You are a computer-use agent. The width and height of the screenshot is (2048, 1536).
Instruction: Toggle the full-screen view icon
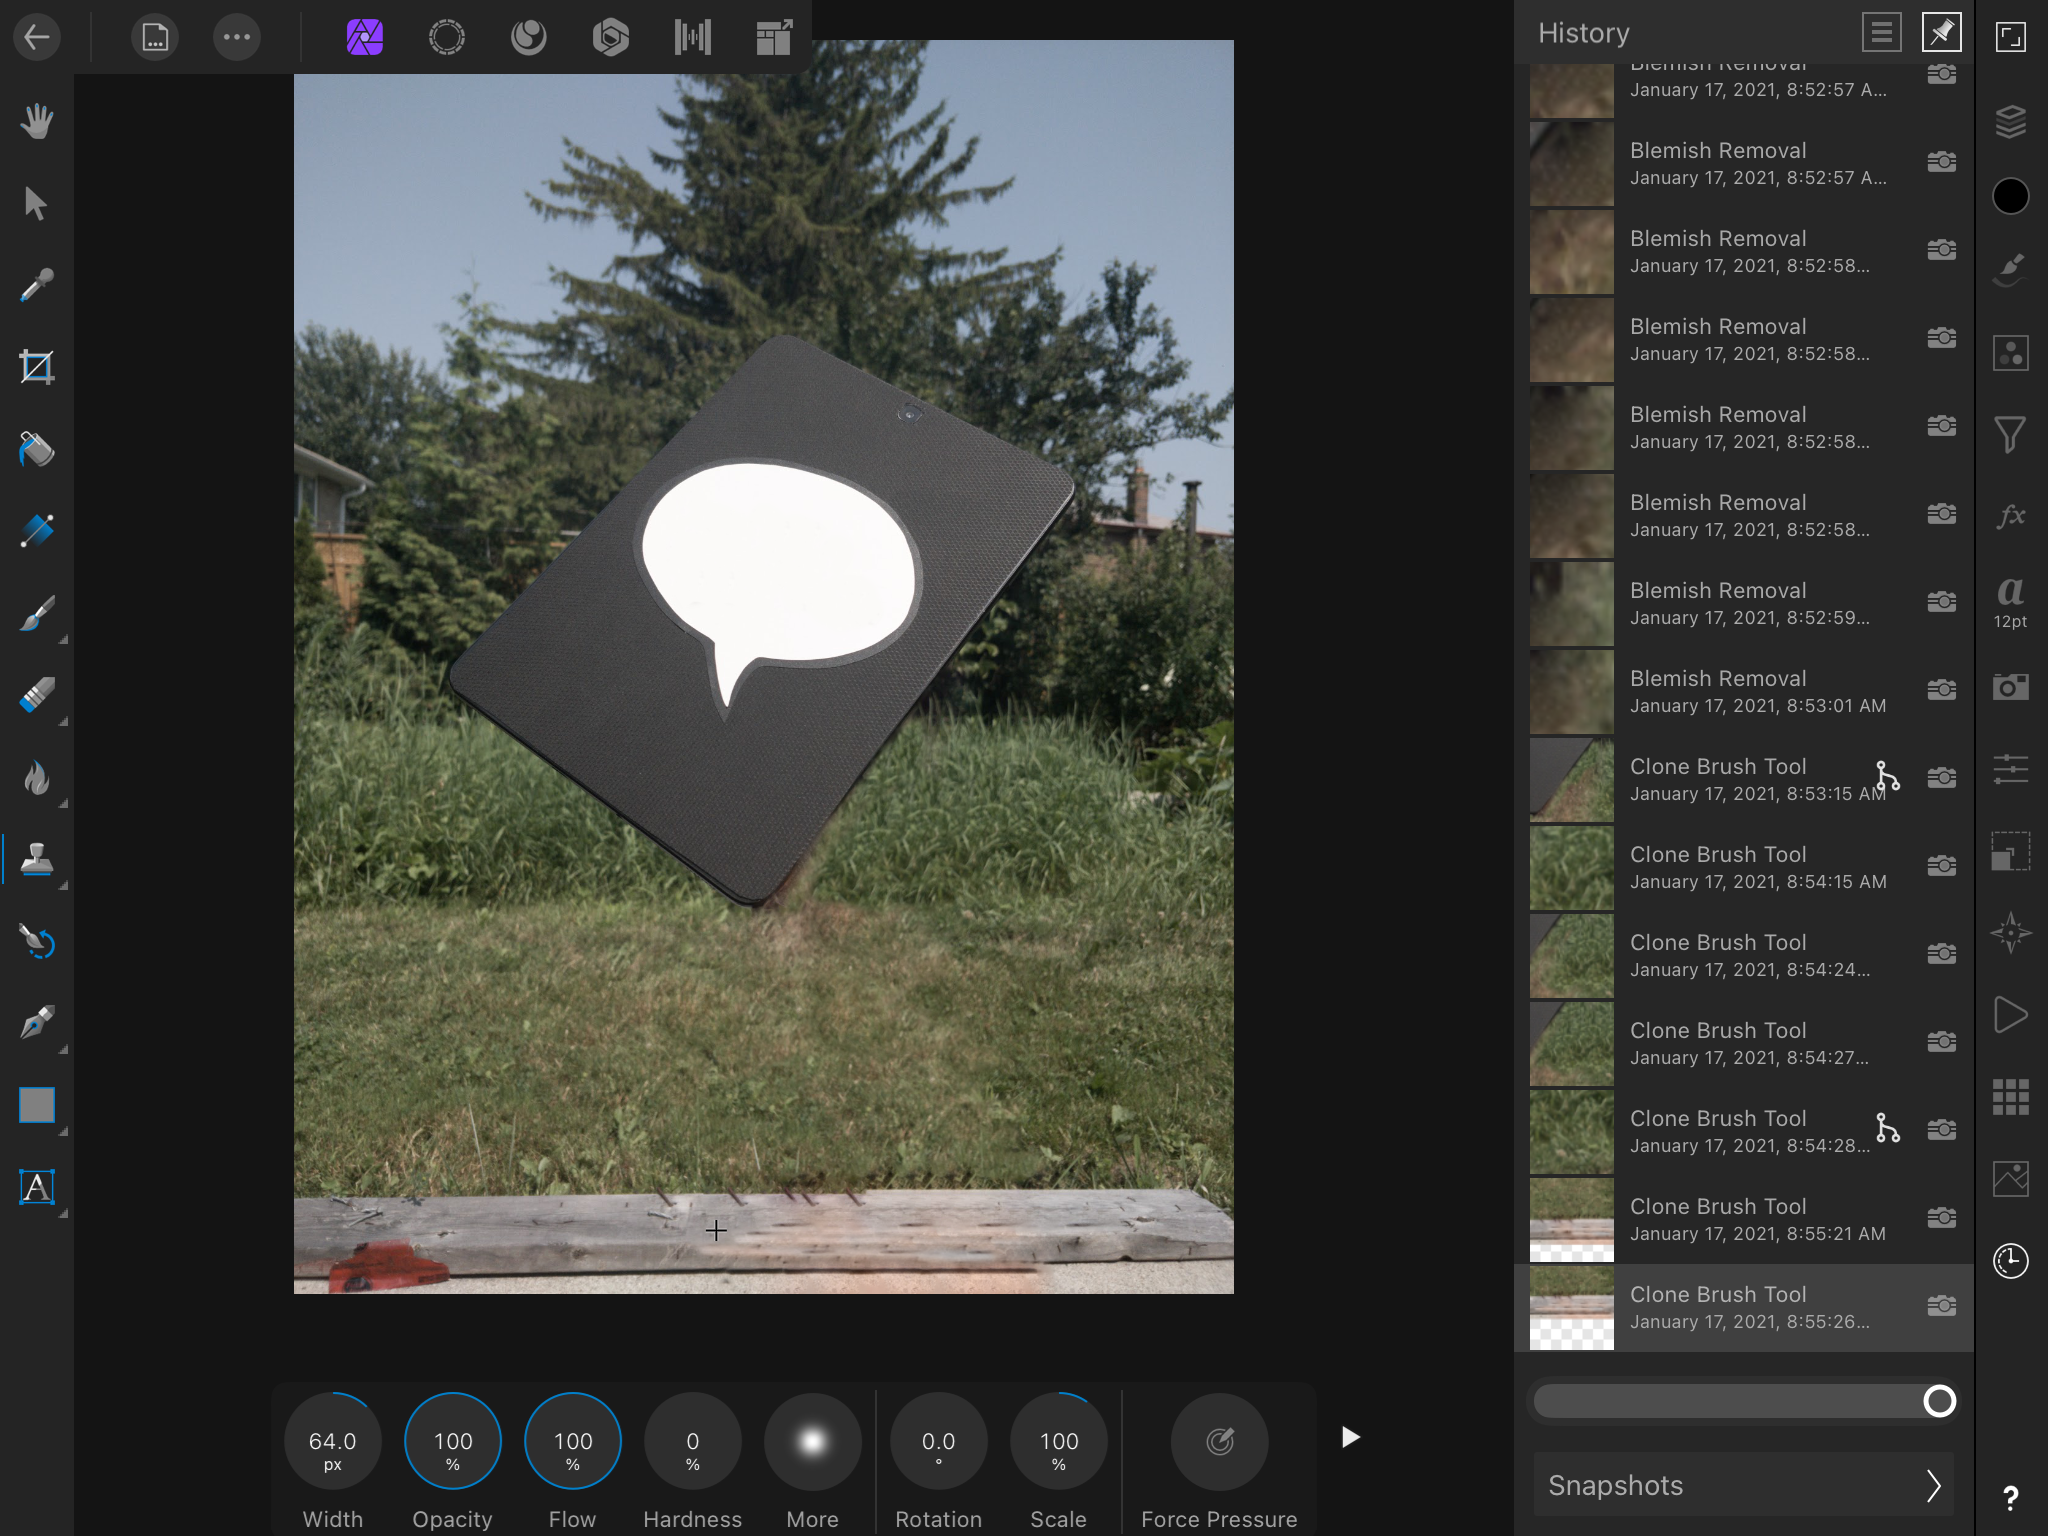click(x=2010, y=37)
